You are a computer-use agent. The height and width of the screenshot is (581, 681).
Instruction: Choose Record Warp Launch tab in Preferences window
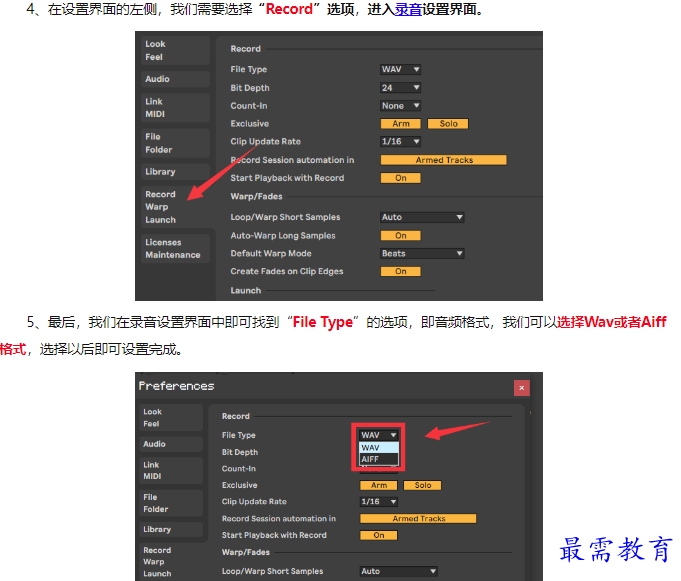coord(172,562)
